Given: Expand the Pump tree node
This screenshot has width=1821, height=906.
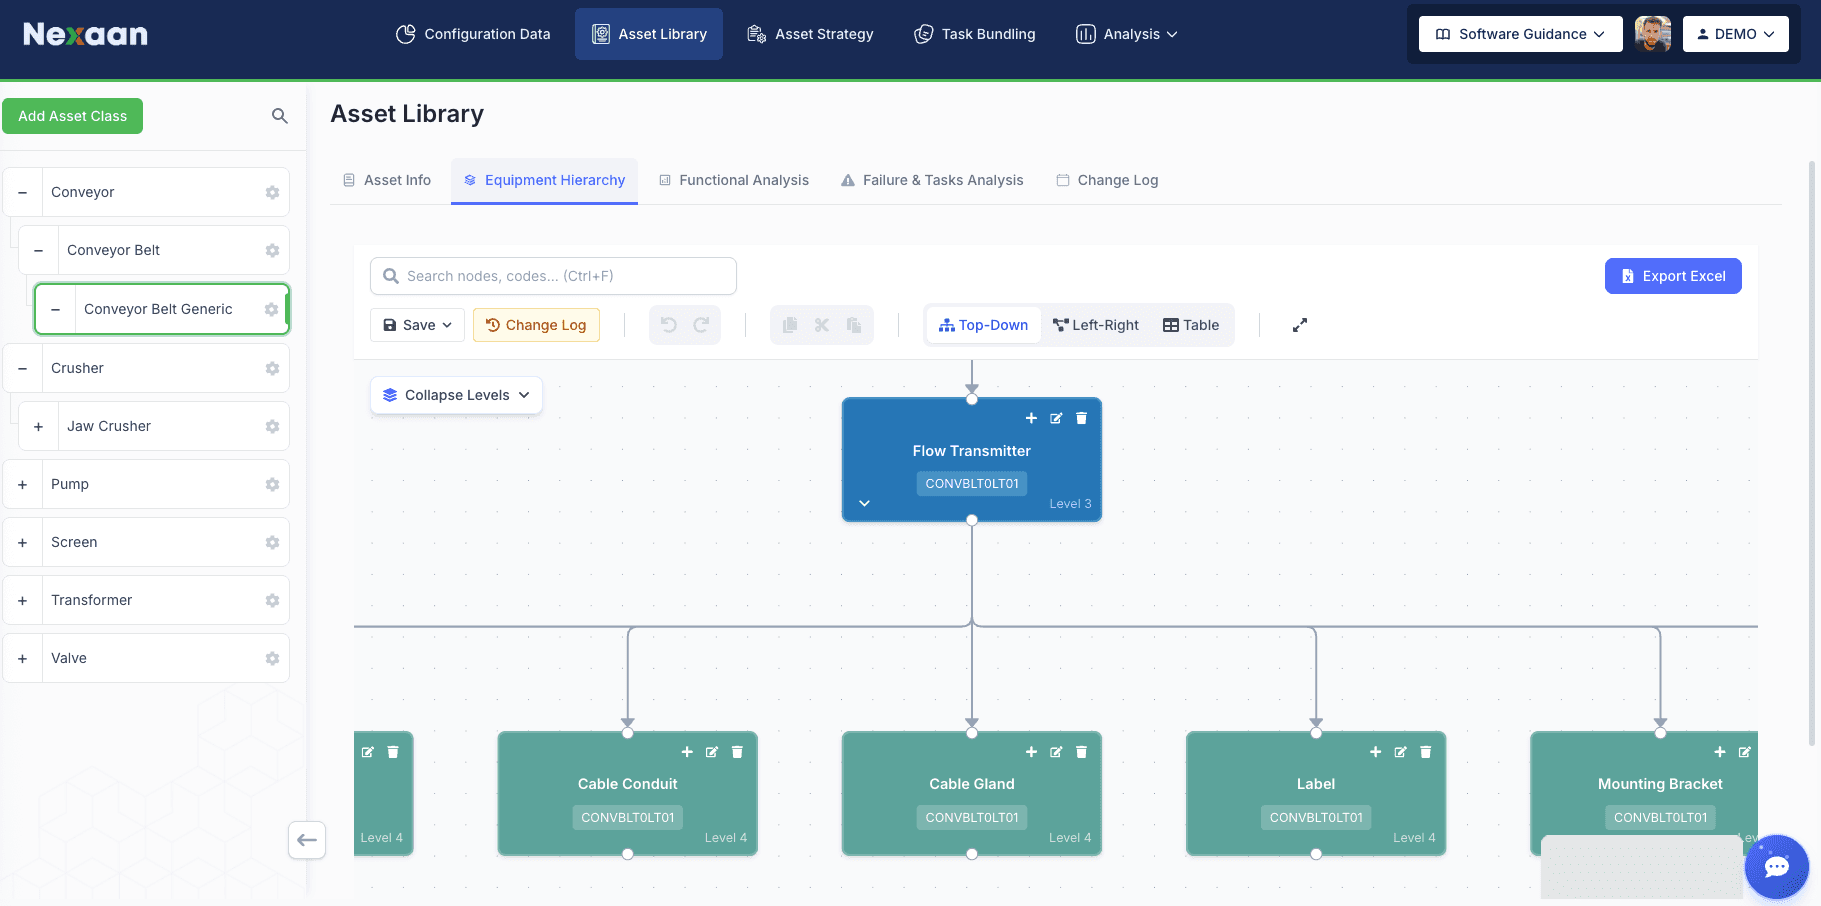Looking at the screenshot, I should coord(23,484).
